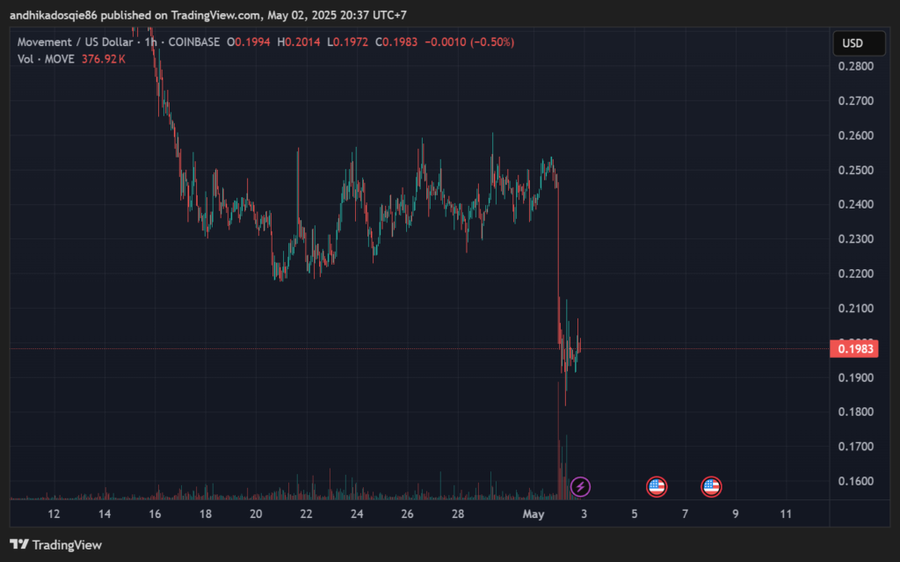Click date 7 on the time axis
This screenshot has width=900, height=562.
click(685, 514)
